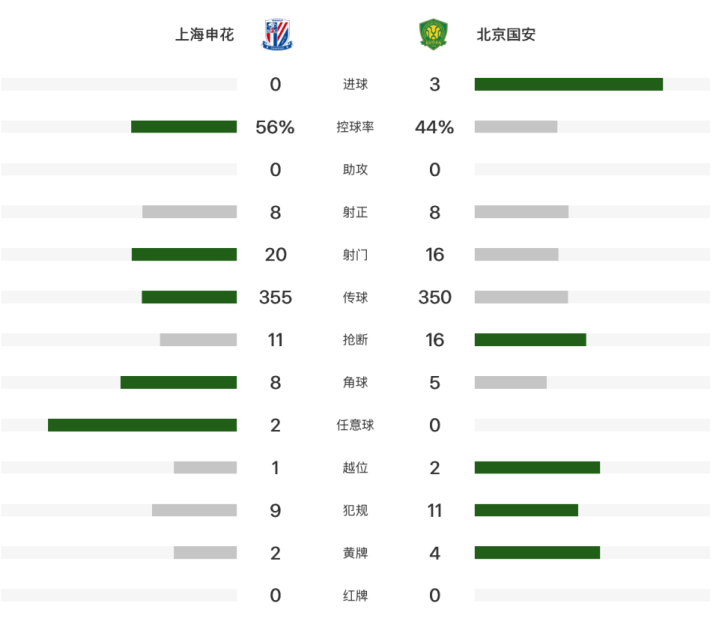Select the 红牌 stat label

point(355,595)
